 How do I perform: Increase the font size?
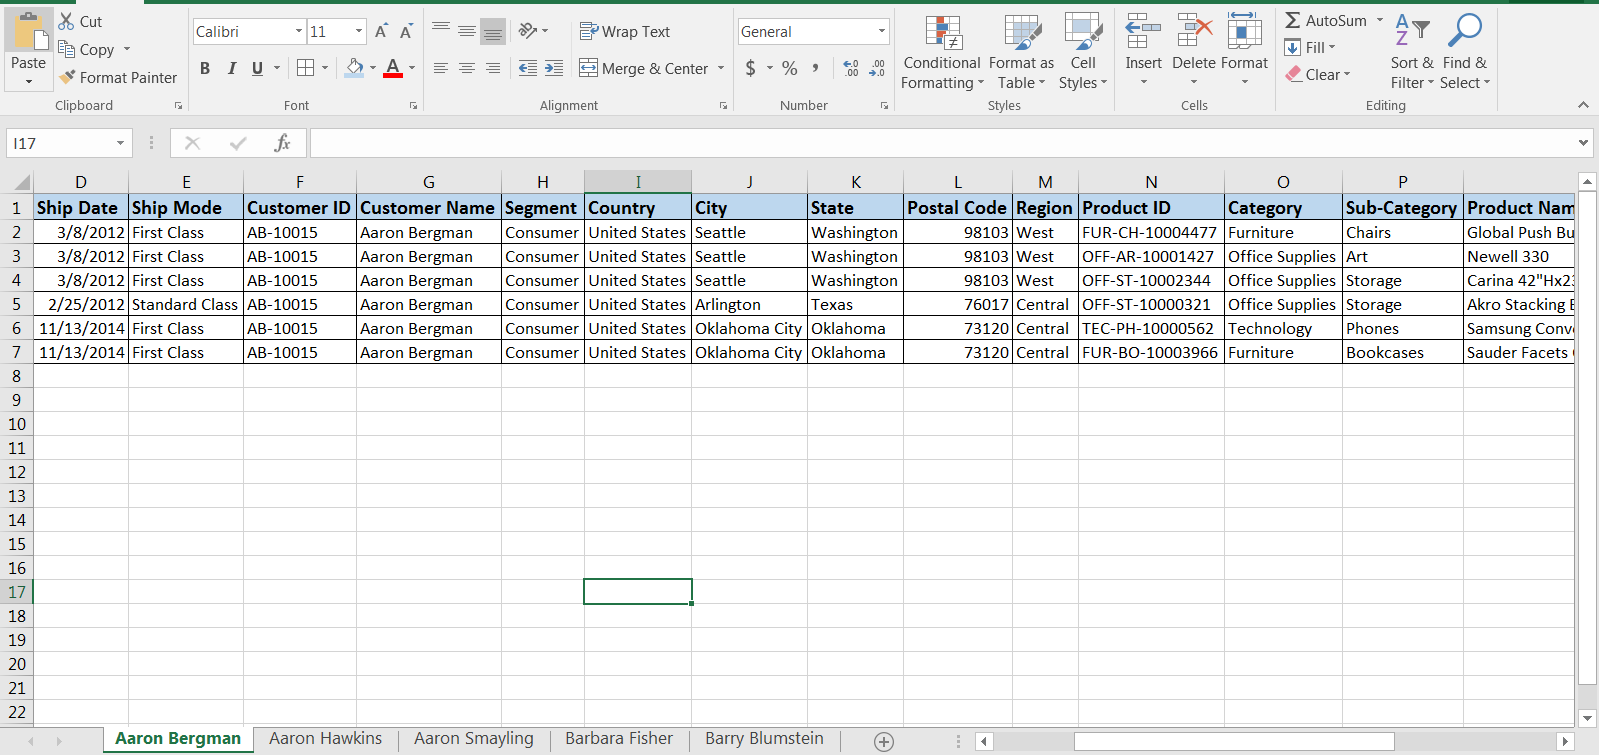(381, 32)
